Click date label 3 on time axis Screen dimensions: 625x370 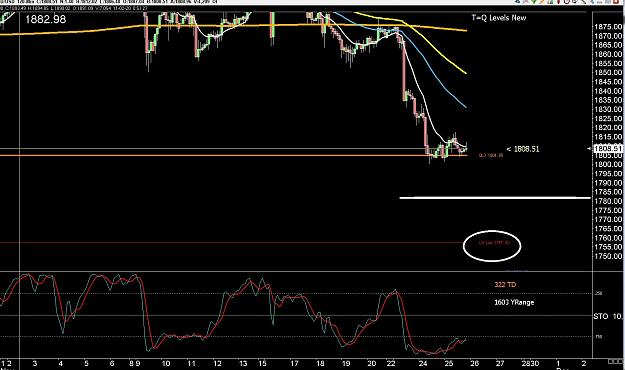click(35, 363)
